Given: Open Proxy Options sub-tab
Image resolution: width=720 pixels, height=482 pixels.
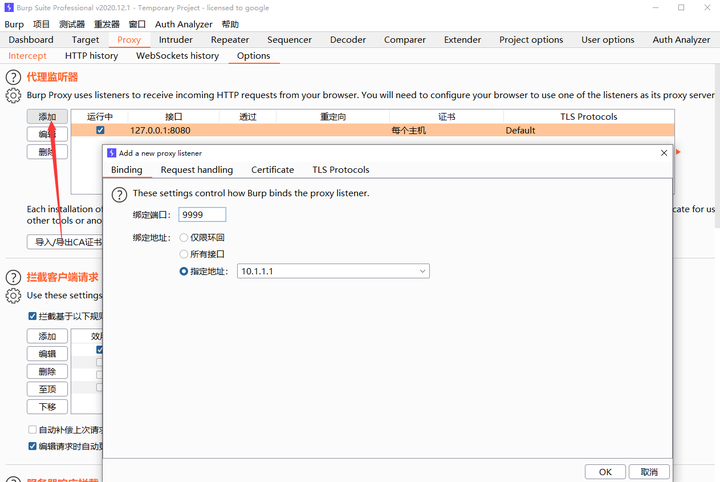Looking at the screenshot, I should click(x=253, y=56).
